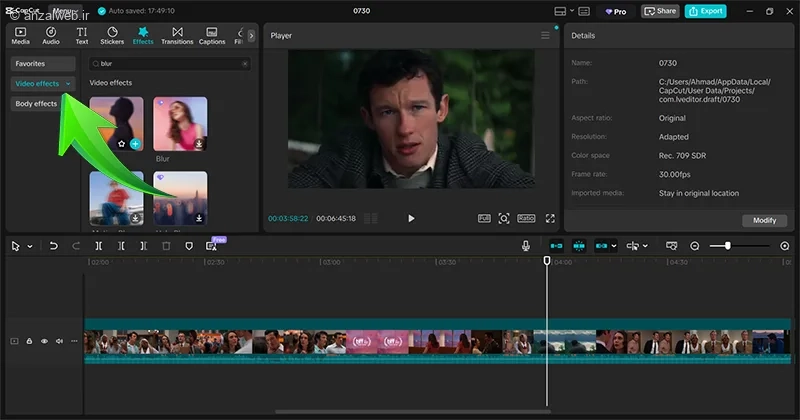Click the timeline zoom slider handle
800x420 pixels.
[727, 245]
